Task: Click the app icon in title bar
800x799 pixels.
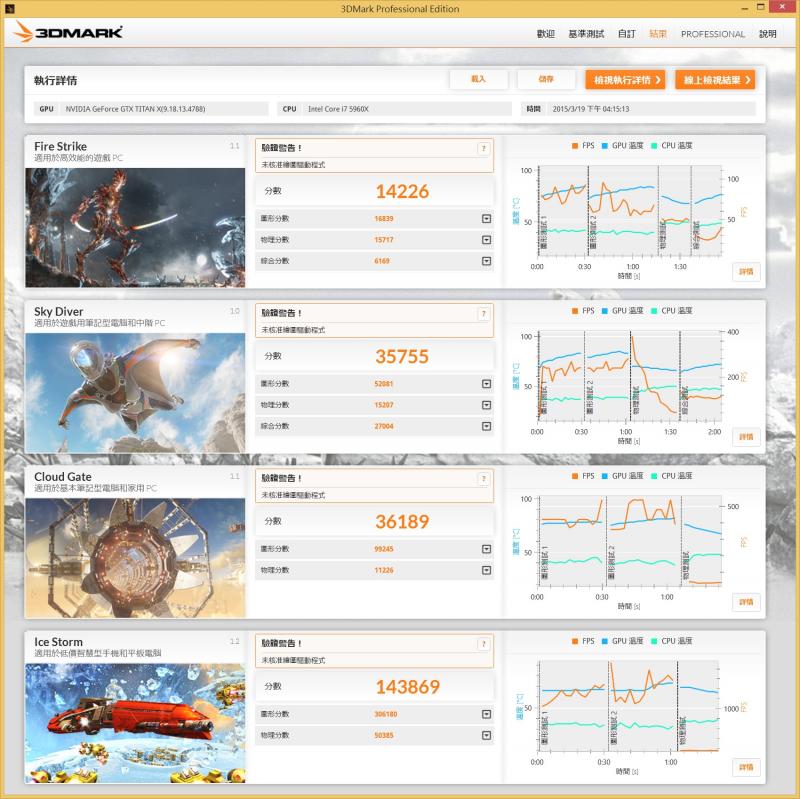Action: point(9,9)
